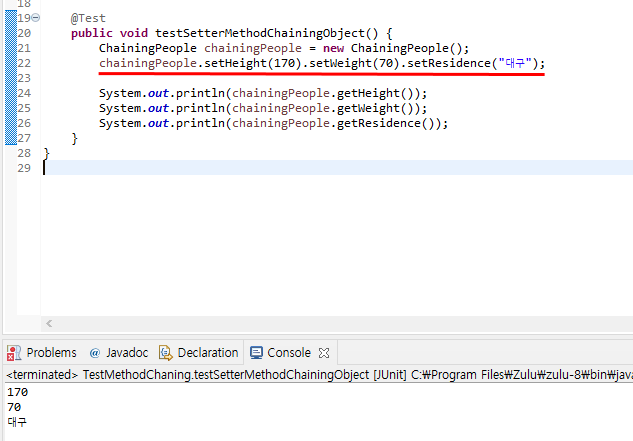Click the horizontal scroll left arrow
Screen dimensions: 633x441
[x=49, y=323]
